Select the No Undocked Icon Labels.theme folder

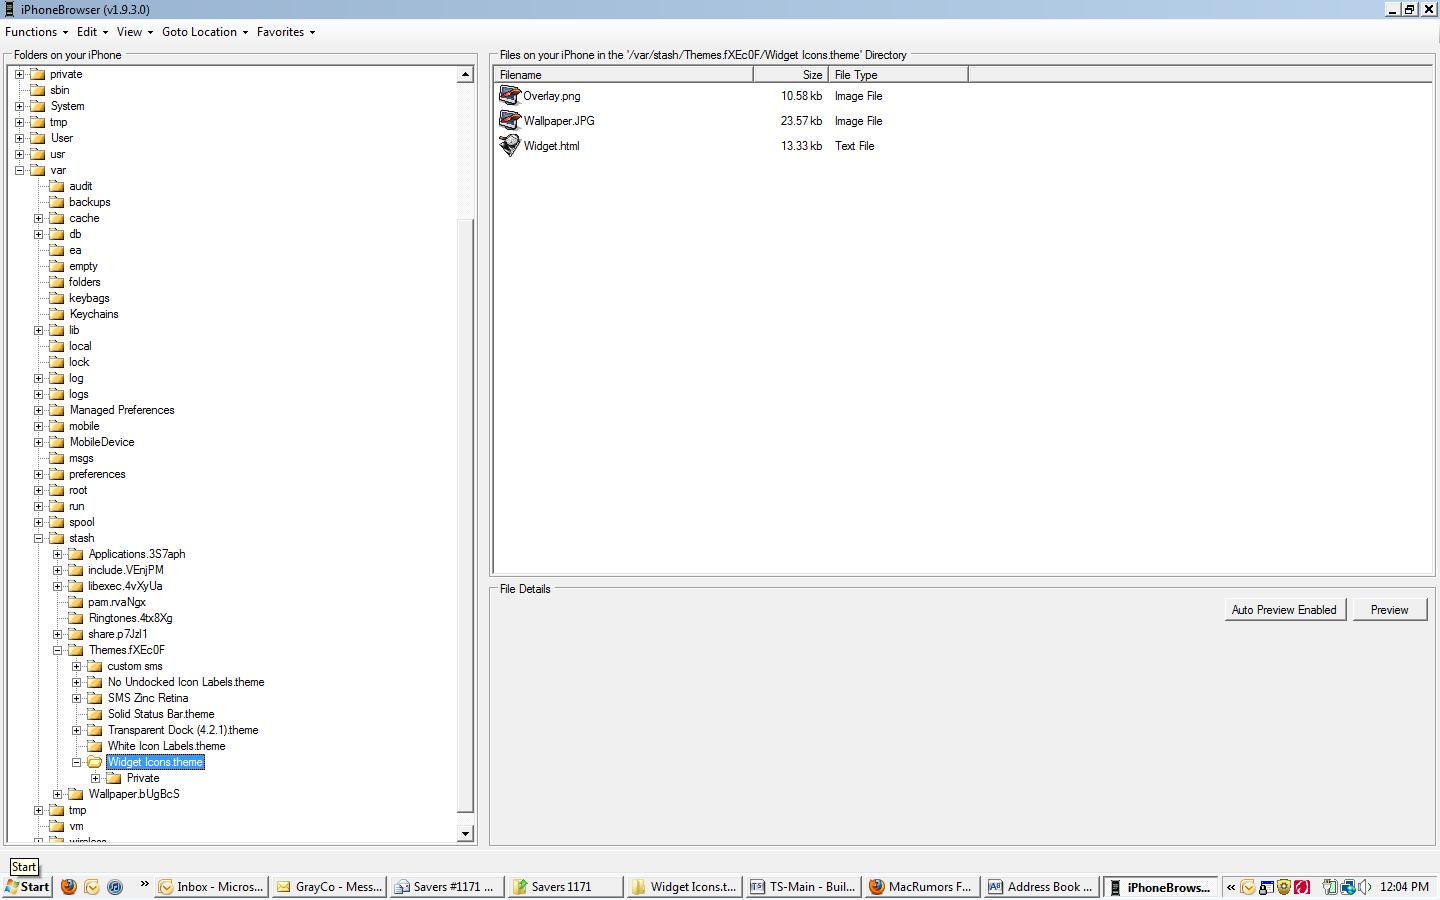tap(186, 682)
